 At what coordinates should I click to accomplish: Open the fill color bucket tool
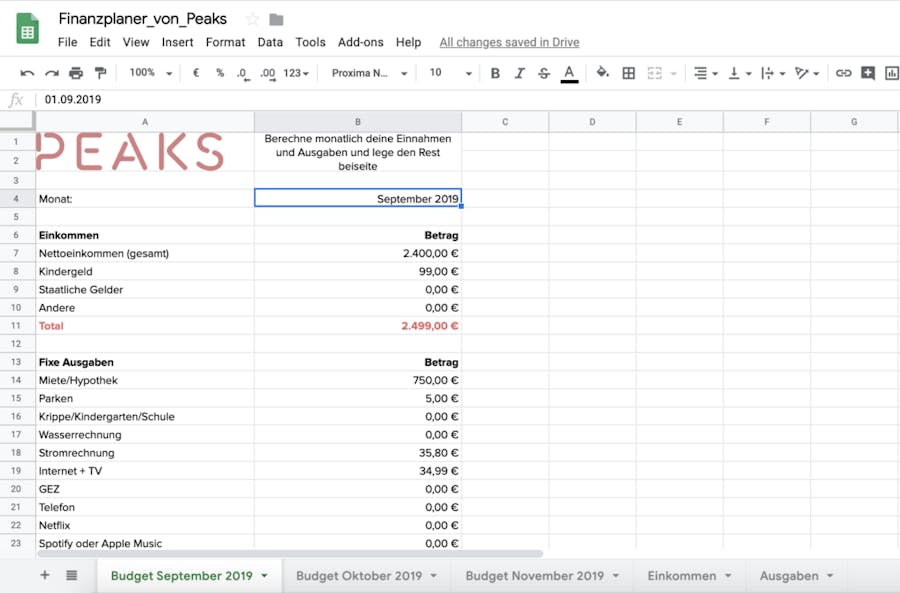point(602,73)
